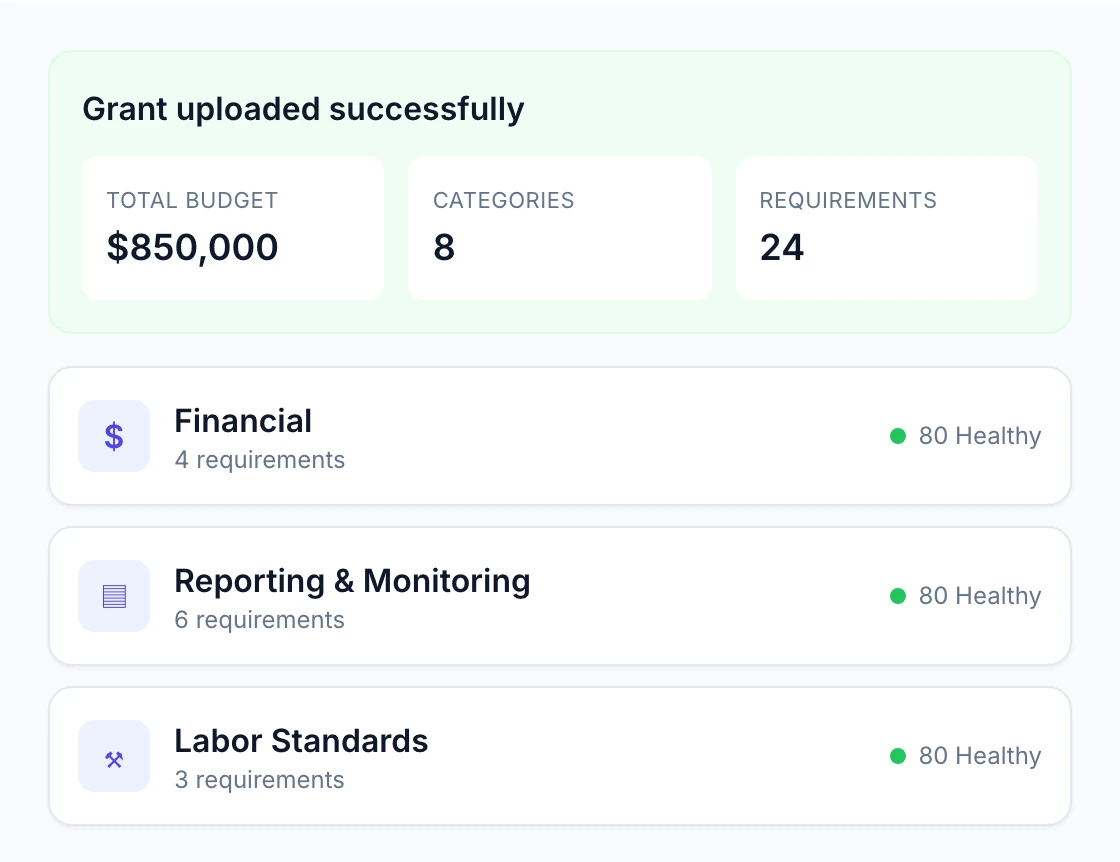Select the '4 requirements' text under Financial
The height and width of the screenshot is (862, 1120).
[x=260, y=460]
